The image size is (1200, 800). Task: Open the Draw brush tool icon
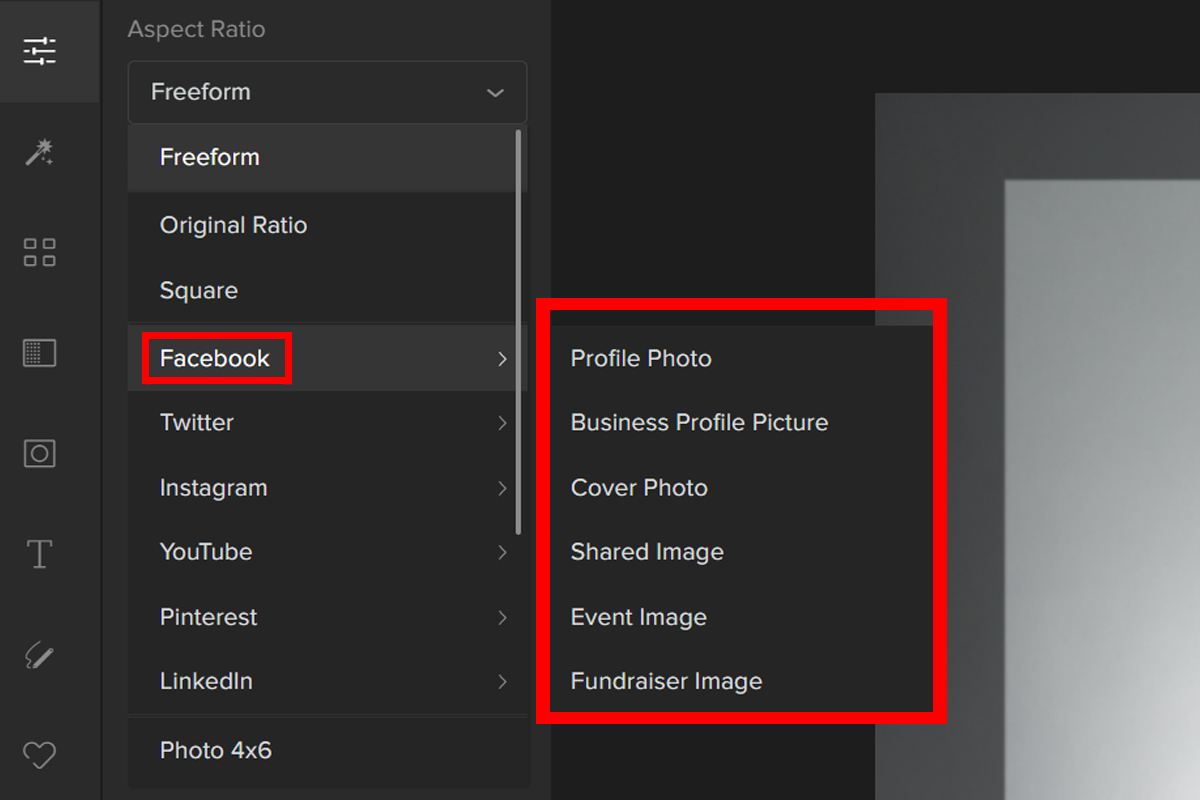pyautogui.click(x=40, y=656)
